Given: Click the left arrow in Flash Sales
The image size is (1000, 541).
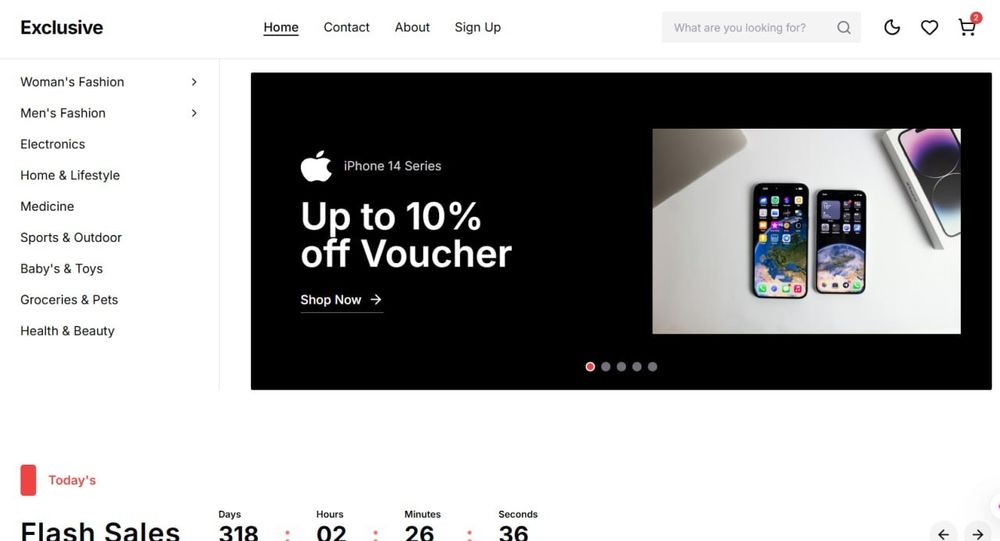Looking at the screenshot, I should click(x=943, y=534).
